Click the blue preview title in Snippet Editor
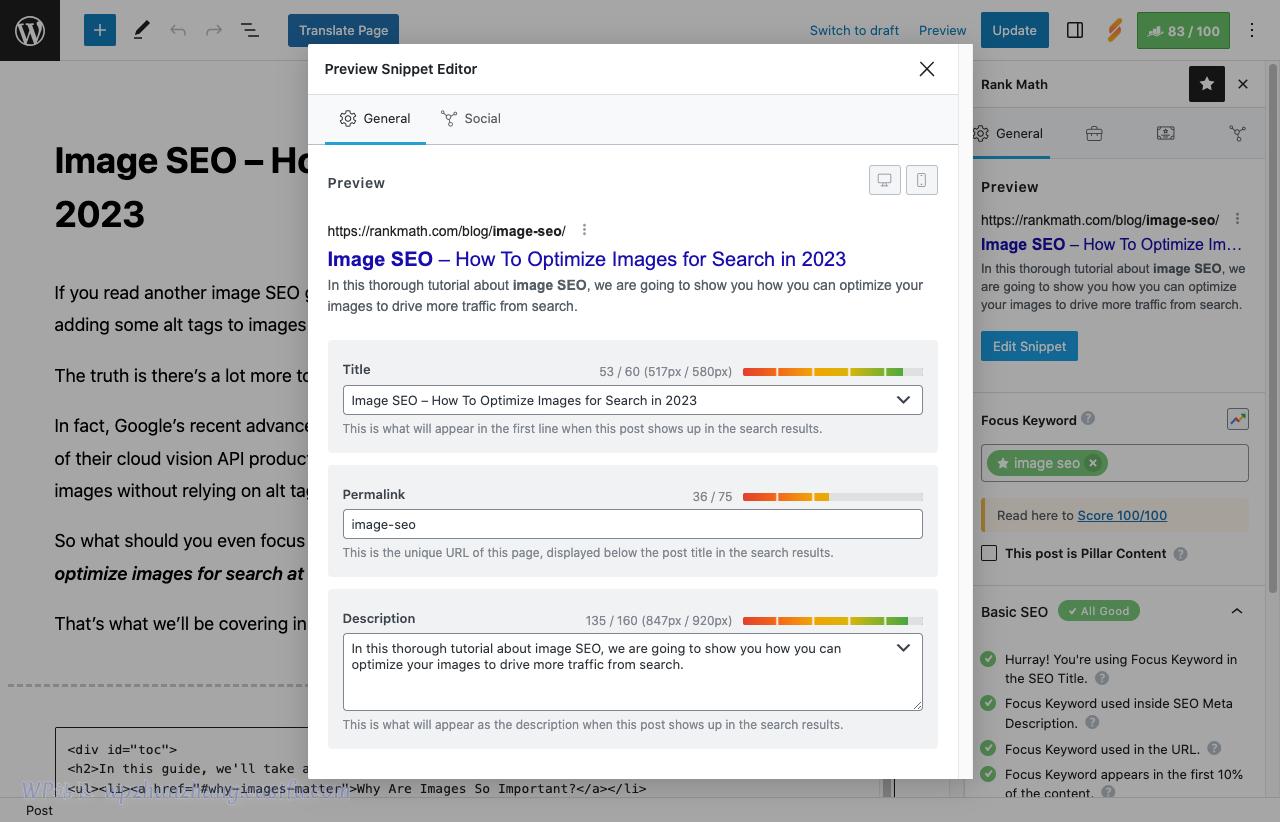1280x822 pixels. coord(587,259)
